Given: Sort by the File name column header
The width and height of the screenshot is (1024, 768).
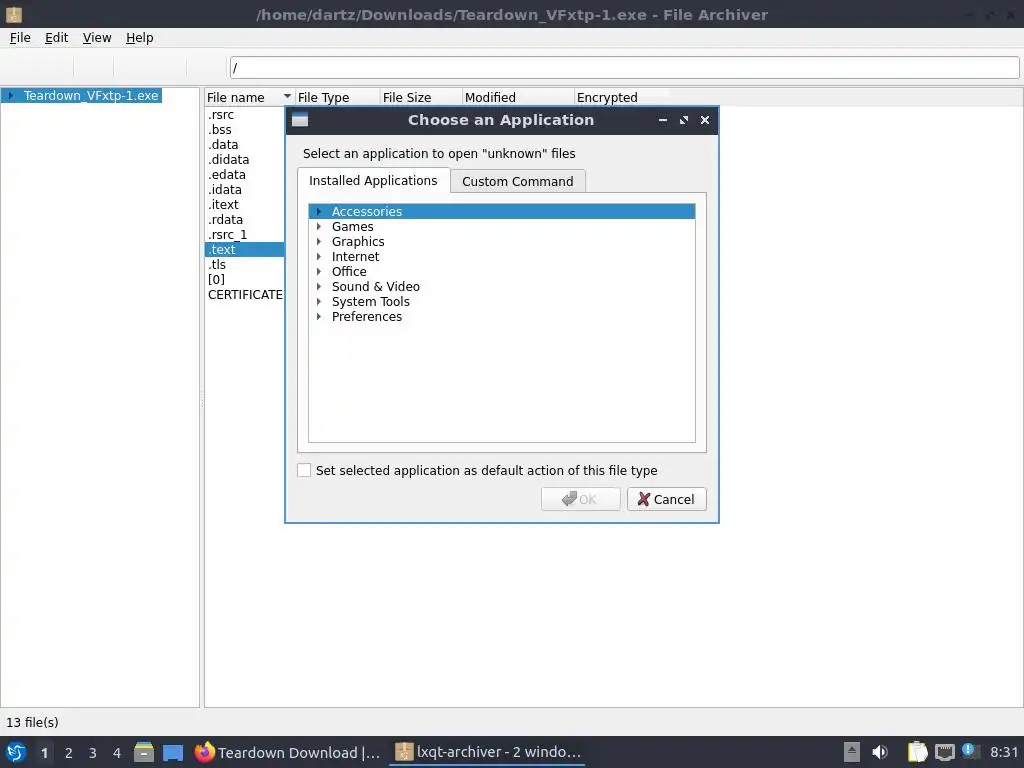Looking at the screenshot, I should pos(249,97).
